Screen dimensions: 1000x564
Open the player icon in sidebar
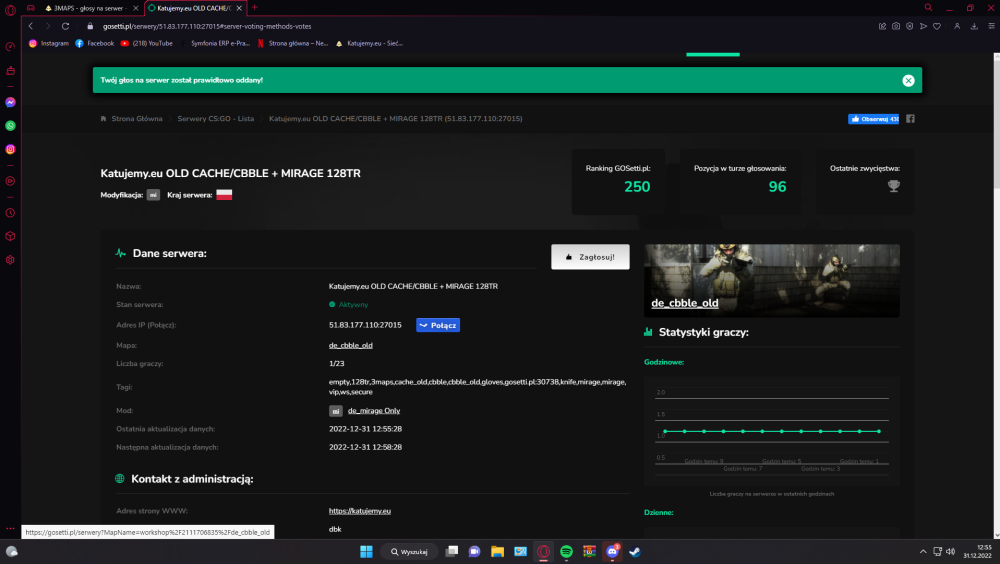click(10, 181)
